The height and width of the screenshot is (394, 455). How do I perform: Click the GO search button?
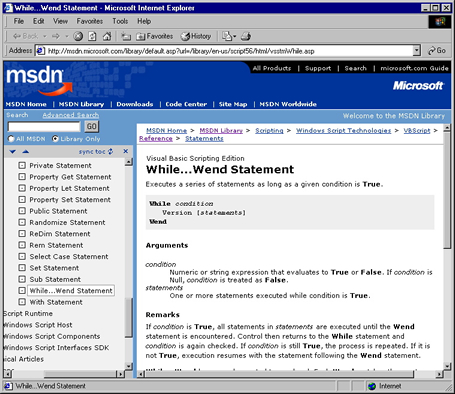91,126
